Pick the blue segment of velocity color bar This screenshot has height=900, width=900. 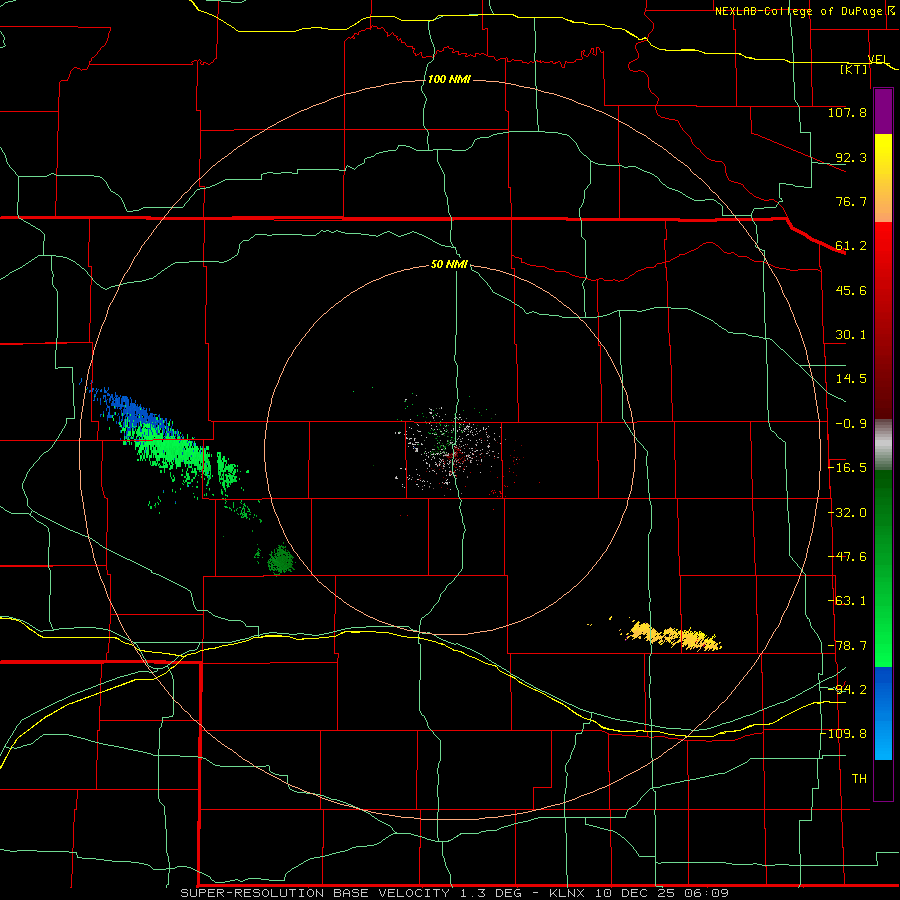coord(883,713)
